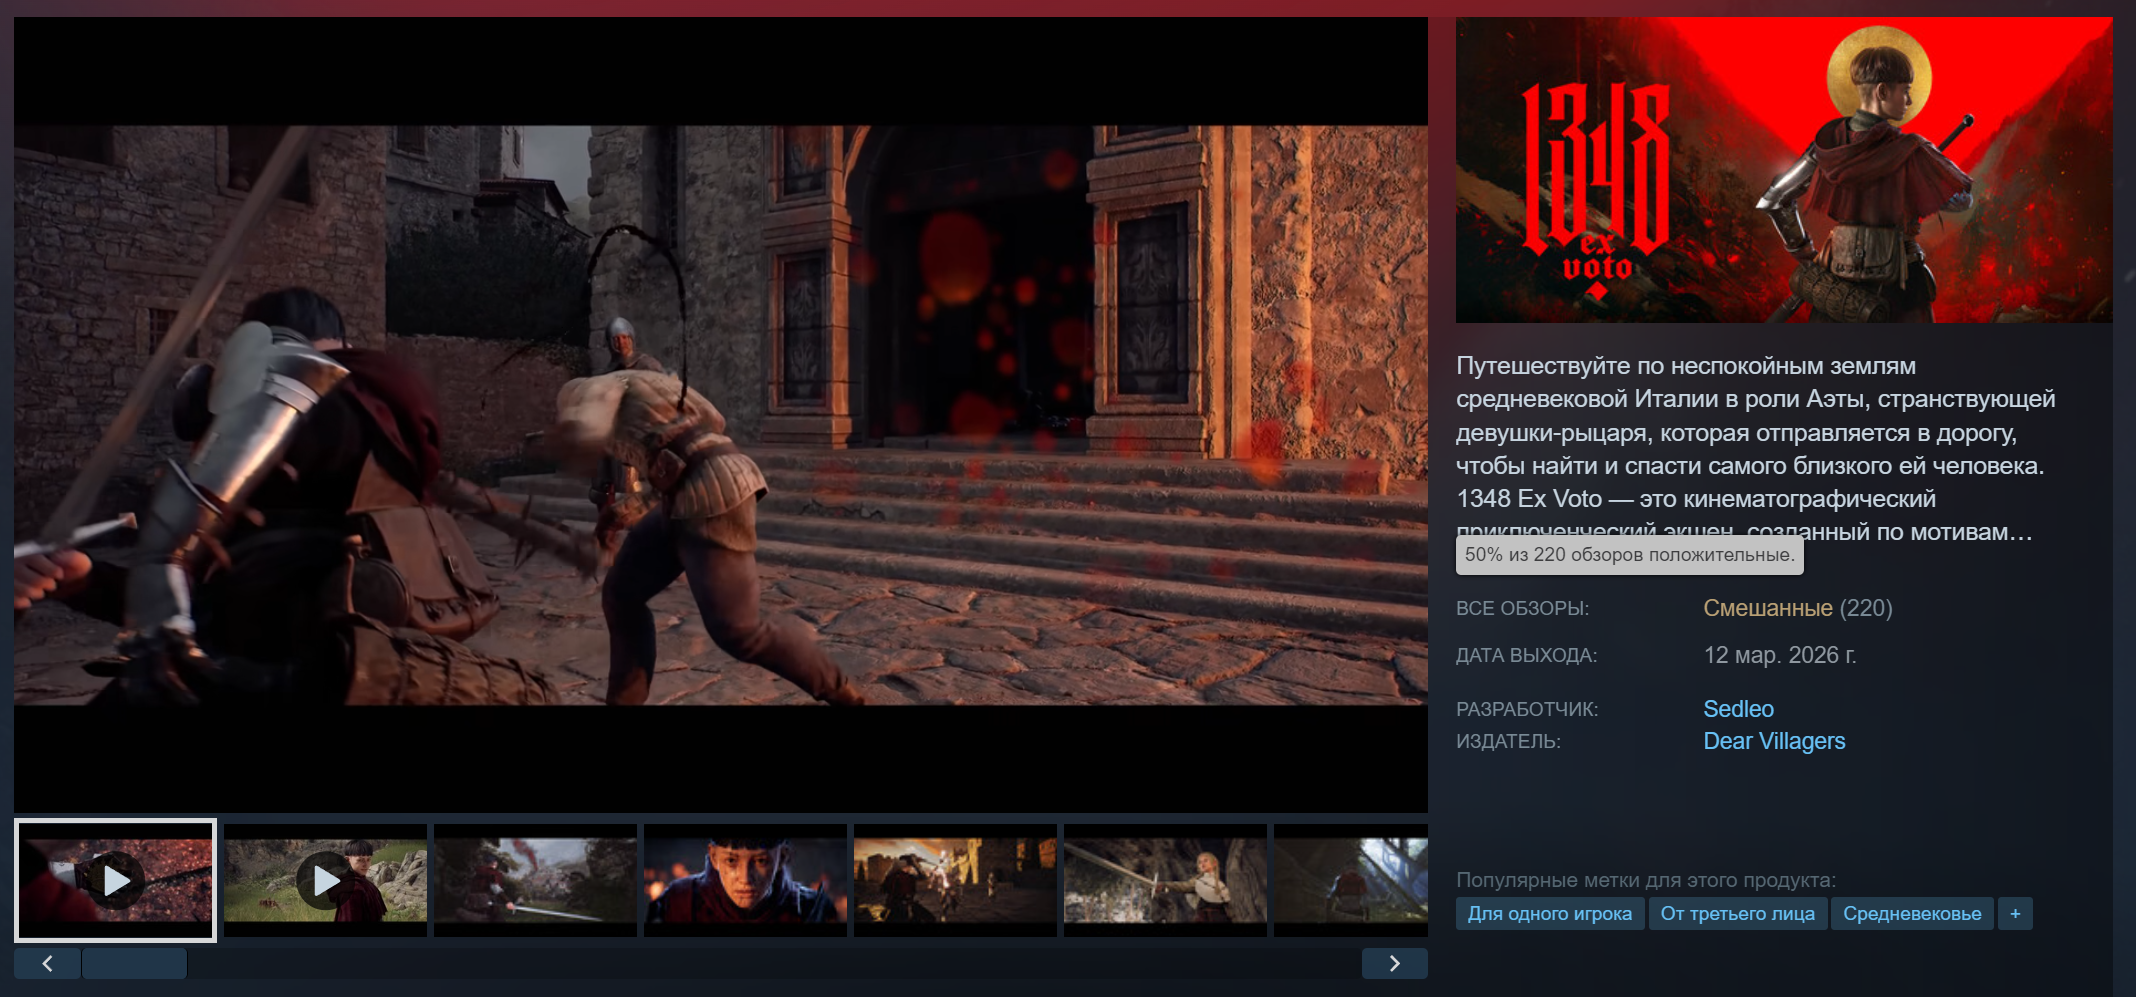Open the developer link Sedleo
The image size is (2136, 997).
point(1738,709)
